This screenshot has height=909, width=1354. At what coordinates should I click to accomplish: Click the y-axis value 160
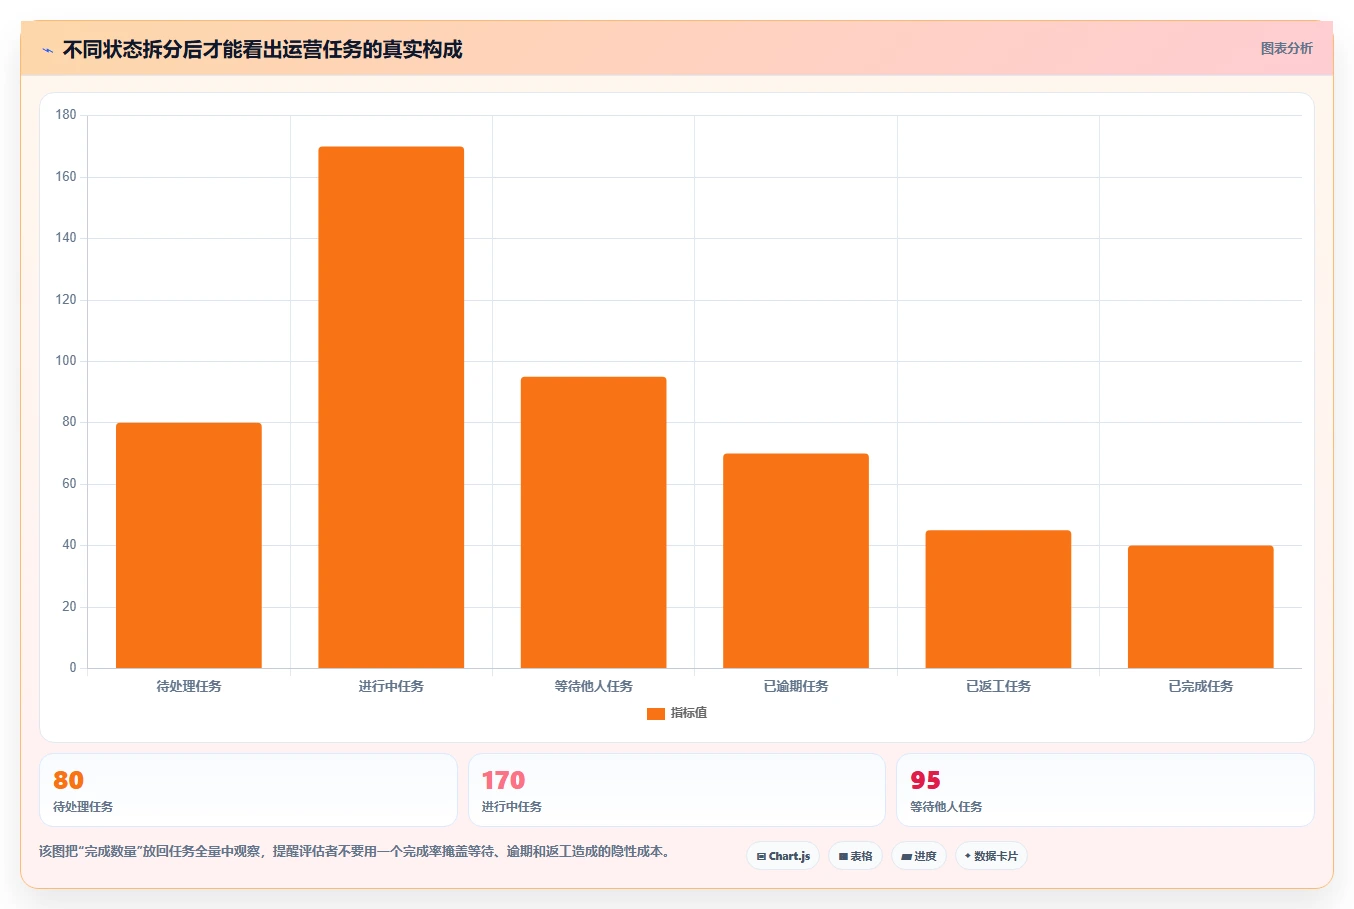click(66, 177)
